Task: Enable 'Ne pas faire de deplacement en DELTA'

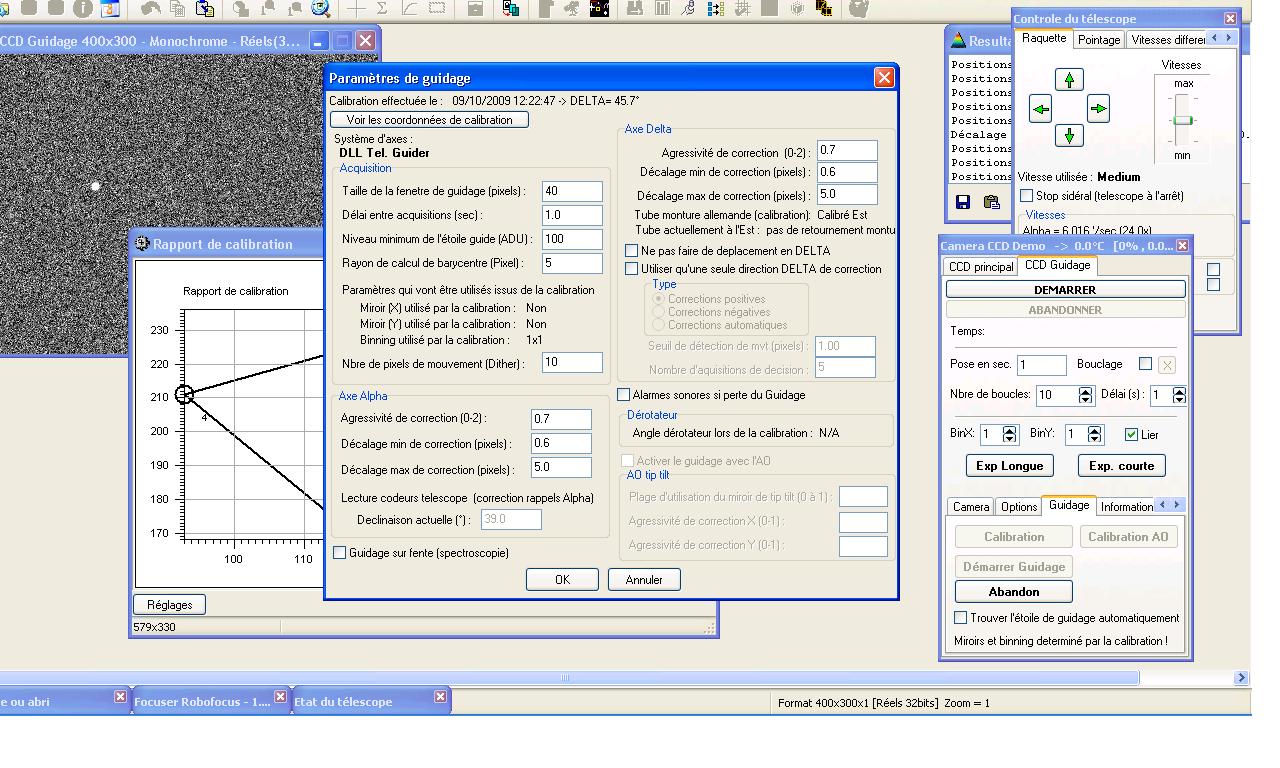Action: click(632, 251)
